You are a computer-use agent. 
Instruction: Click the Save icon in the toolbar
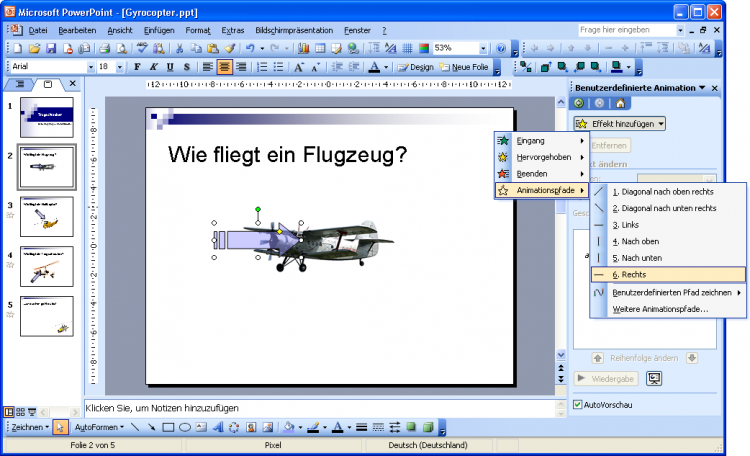point(50,48)
